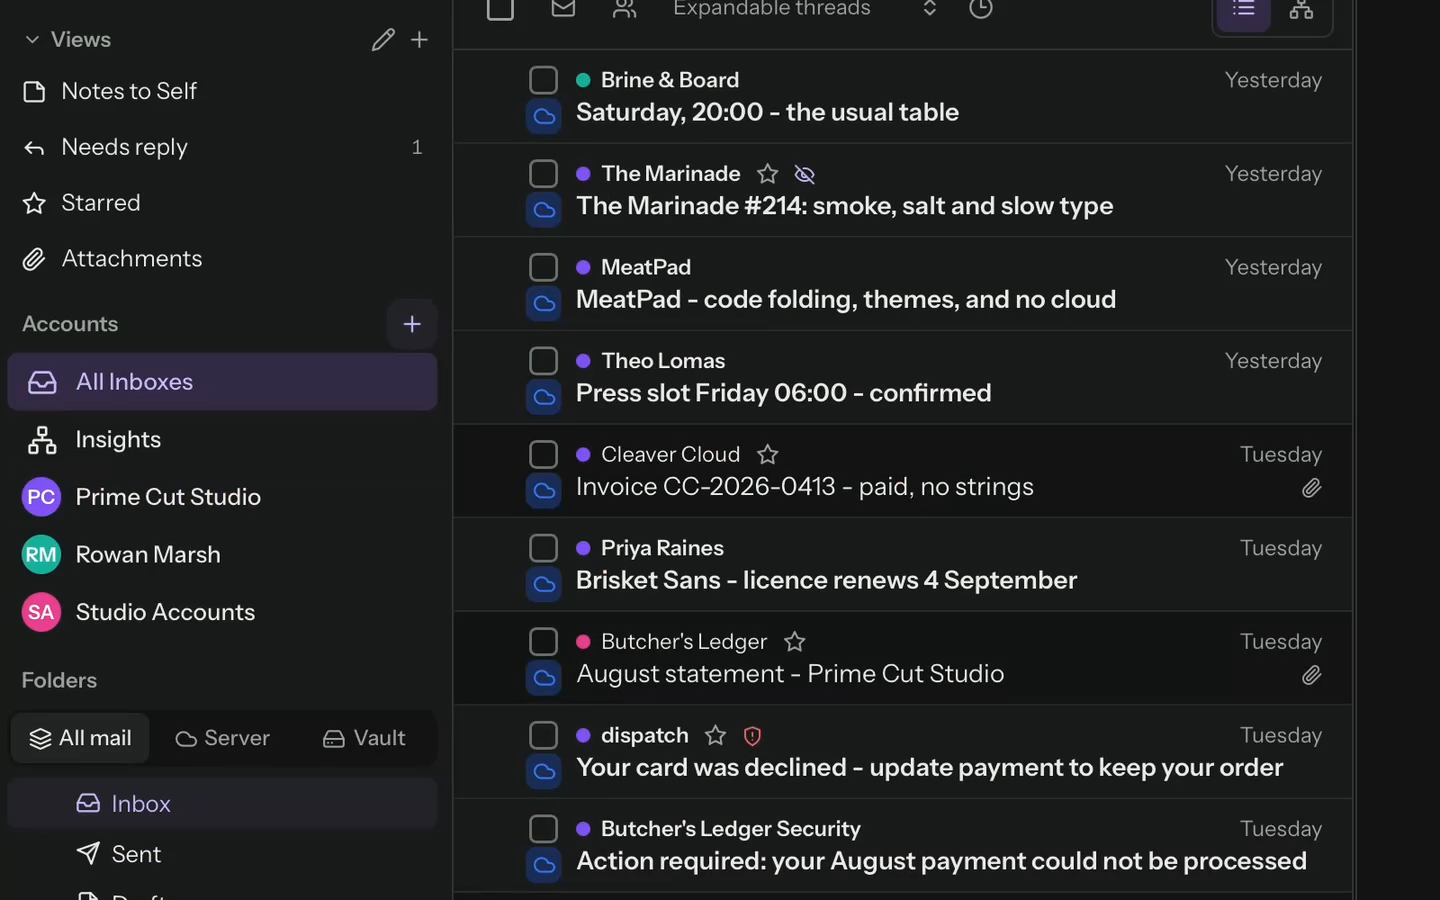The image size is (1440, 900).
Task: Open the Expandable threads dropdown
Action: 805,9
